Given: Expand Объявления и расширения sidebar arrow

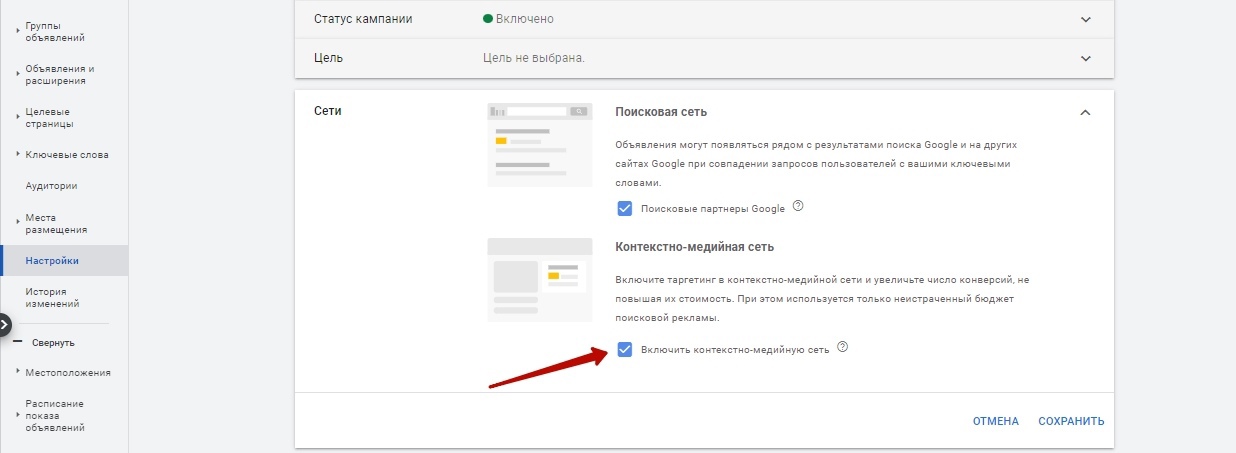Looking at the screenshot, I should [18, 74].
